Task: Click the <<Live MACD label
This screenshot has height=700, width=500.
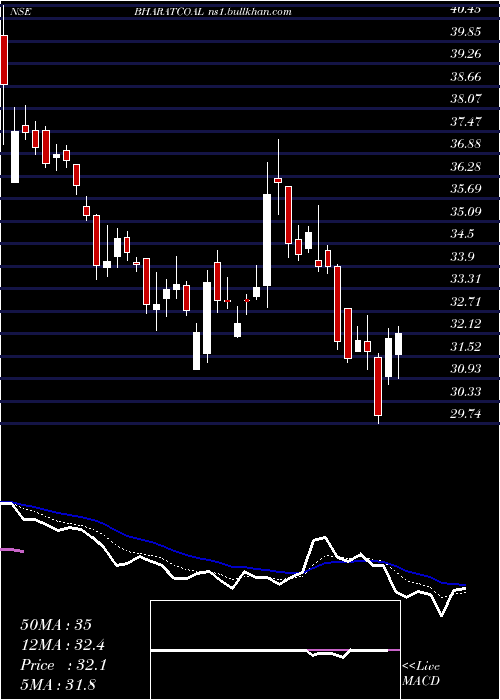Action: (421, 674)
